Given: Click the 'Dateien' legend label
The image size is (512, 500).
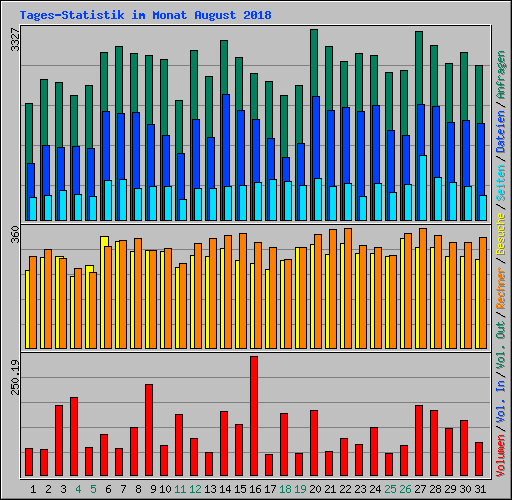Looking at the screenshot, I should tap(501, 132).
